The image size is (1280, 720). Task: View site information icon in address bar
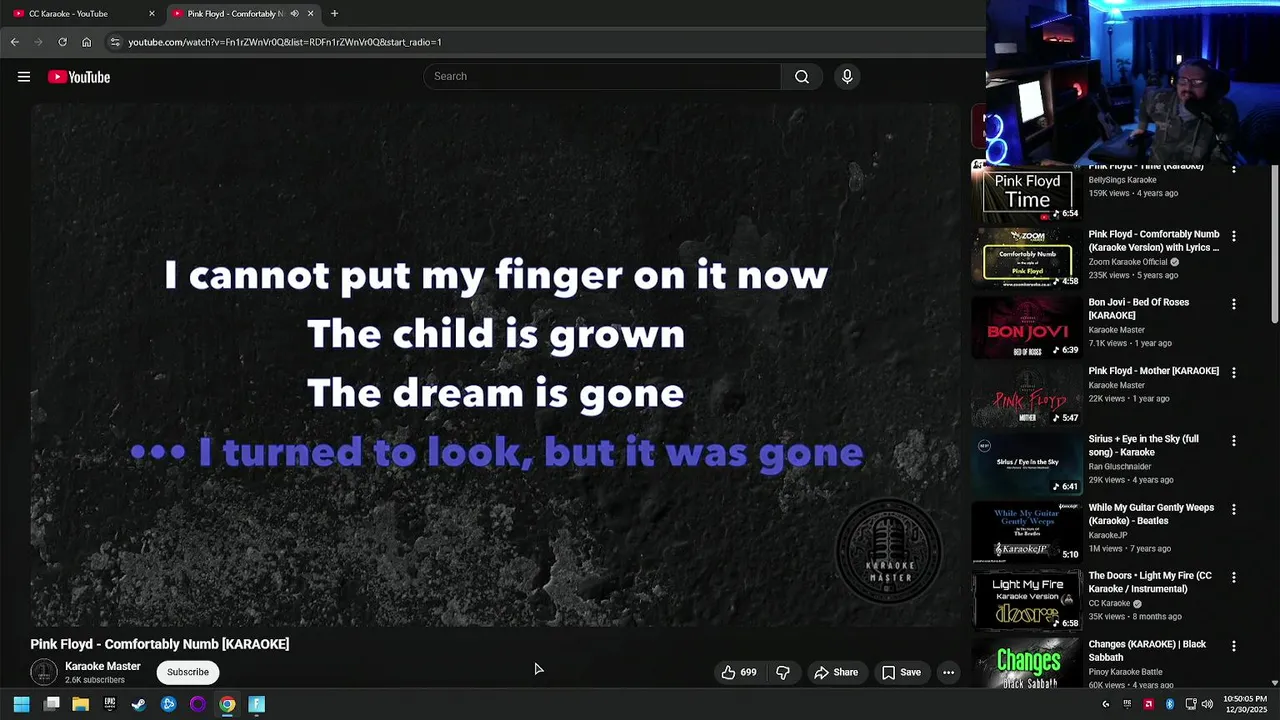point(115,42)
